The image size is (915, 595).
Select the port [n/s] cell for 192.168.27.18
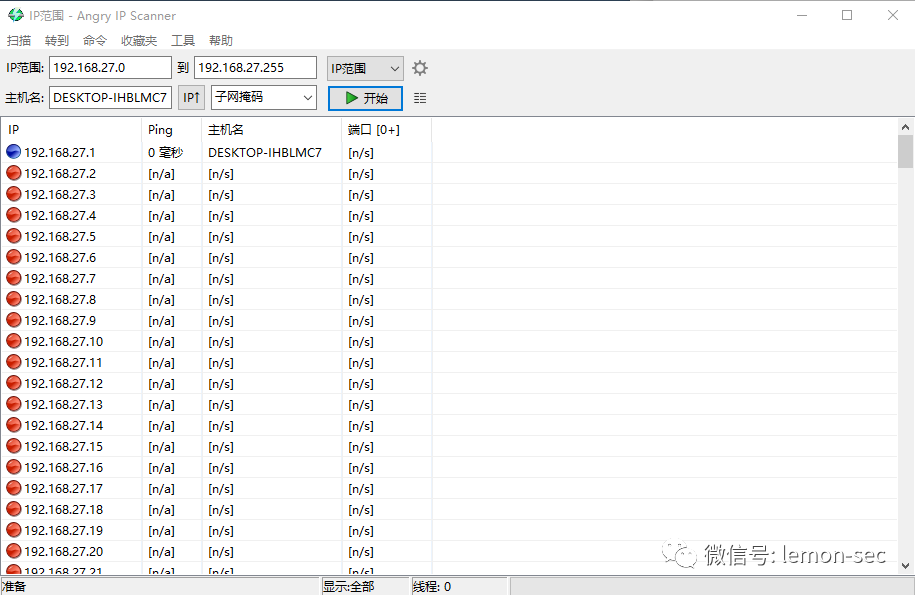361,510
